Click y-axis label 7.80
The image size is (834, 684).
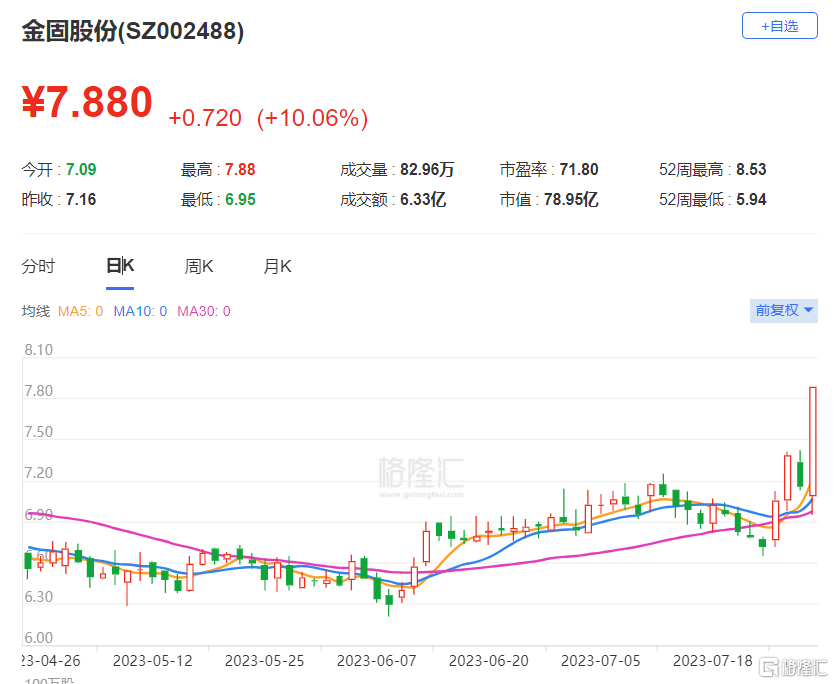point(39,391)
